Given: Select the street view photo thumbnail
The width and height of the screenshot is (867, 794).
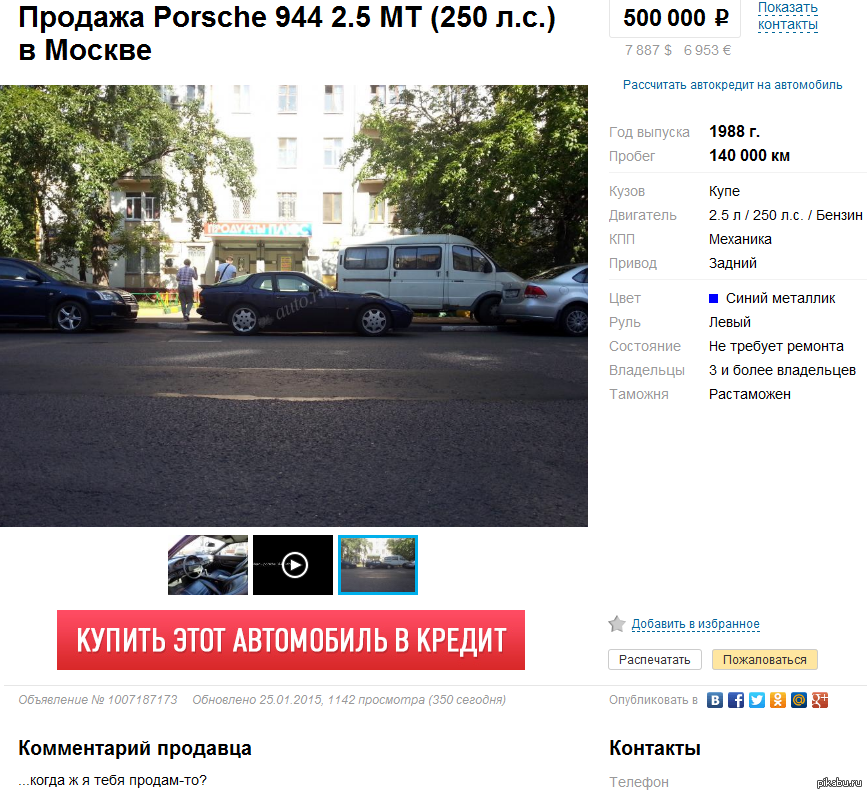Looking at the screenshot, I should 378,565.
